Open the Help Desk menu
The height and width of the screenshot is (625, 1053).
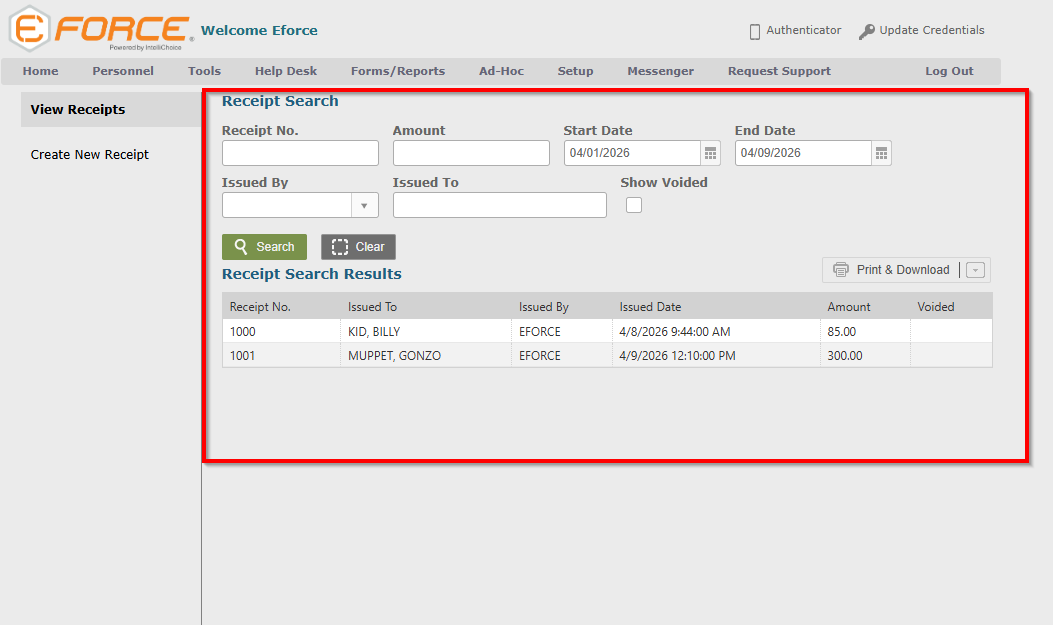point(285,71)
